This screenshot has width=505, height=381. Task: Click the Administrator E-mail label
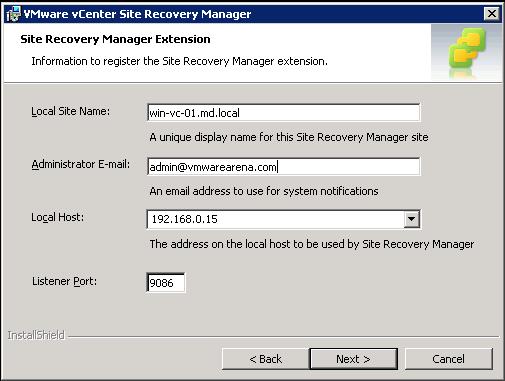[81, 164]
